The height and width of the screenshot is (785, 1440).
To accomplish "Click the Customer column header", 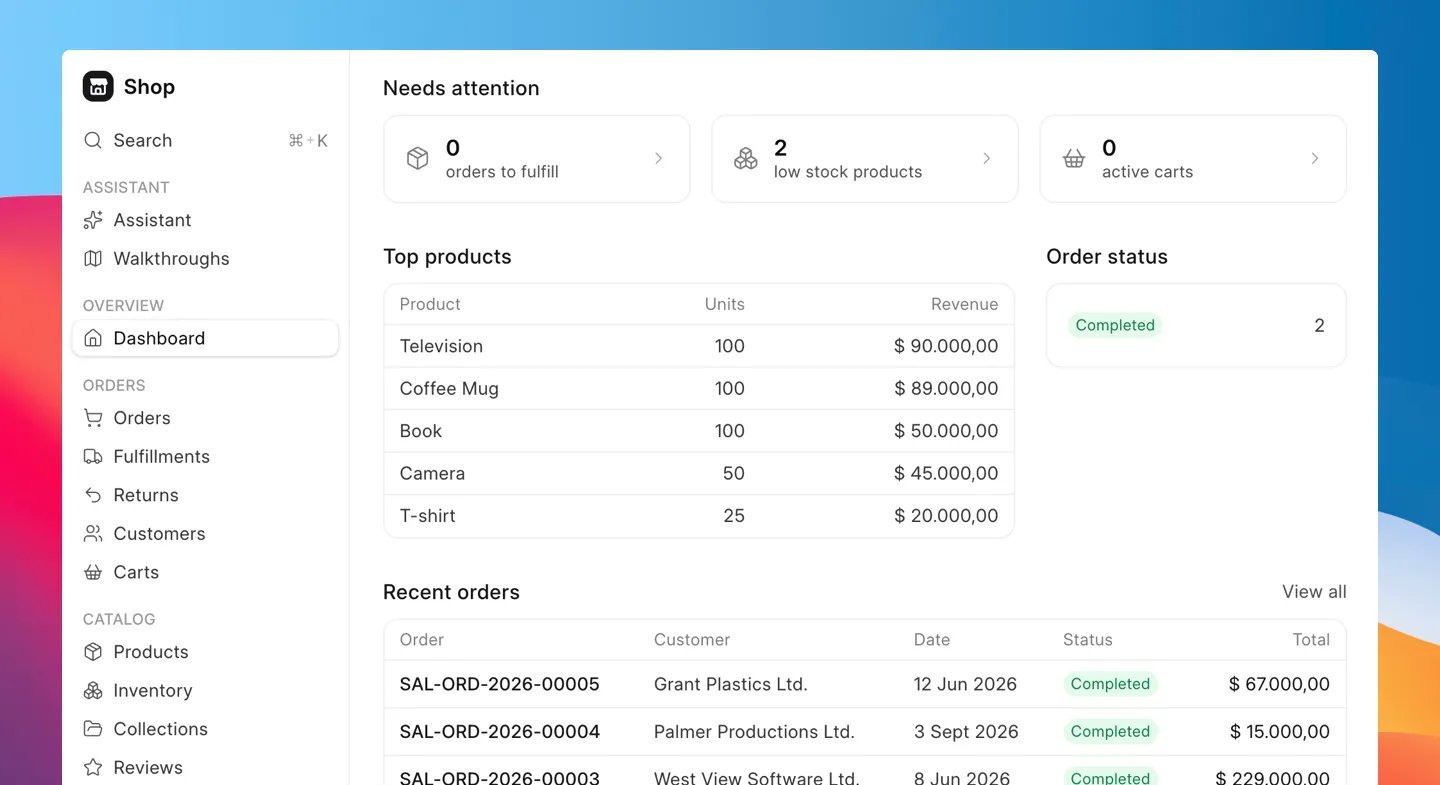I will 692,640.
